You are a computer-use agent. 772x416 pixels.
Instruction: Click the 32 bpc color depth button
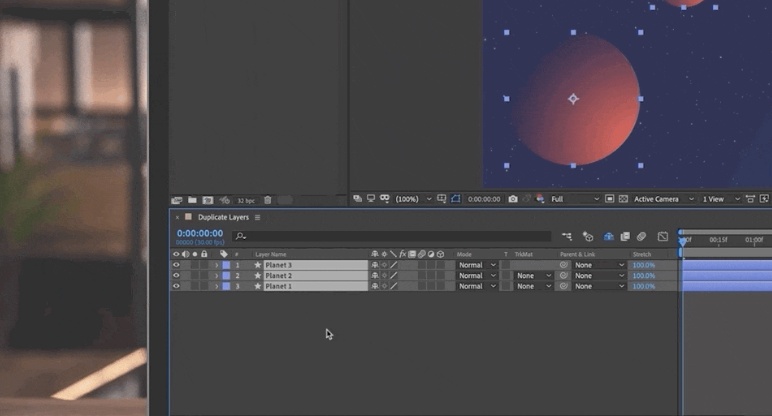[246, 200]
